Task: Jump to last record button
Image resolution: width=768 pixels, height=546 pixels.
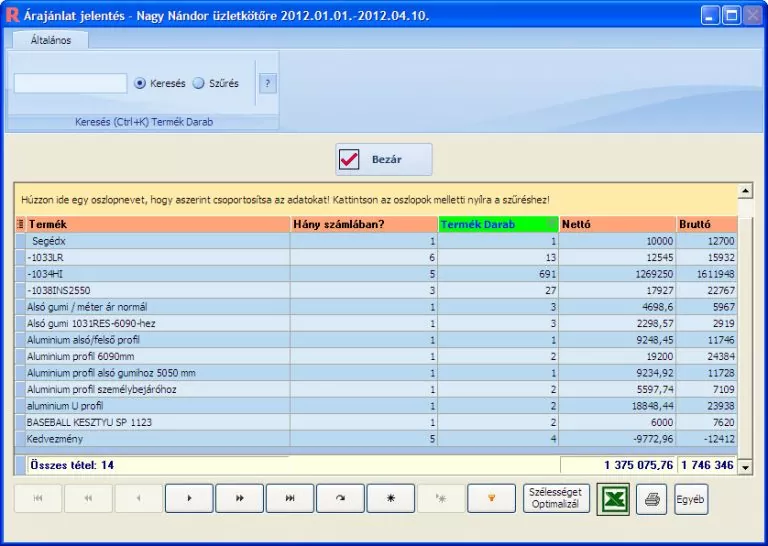Action: (290, 498)
